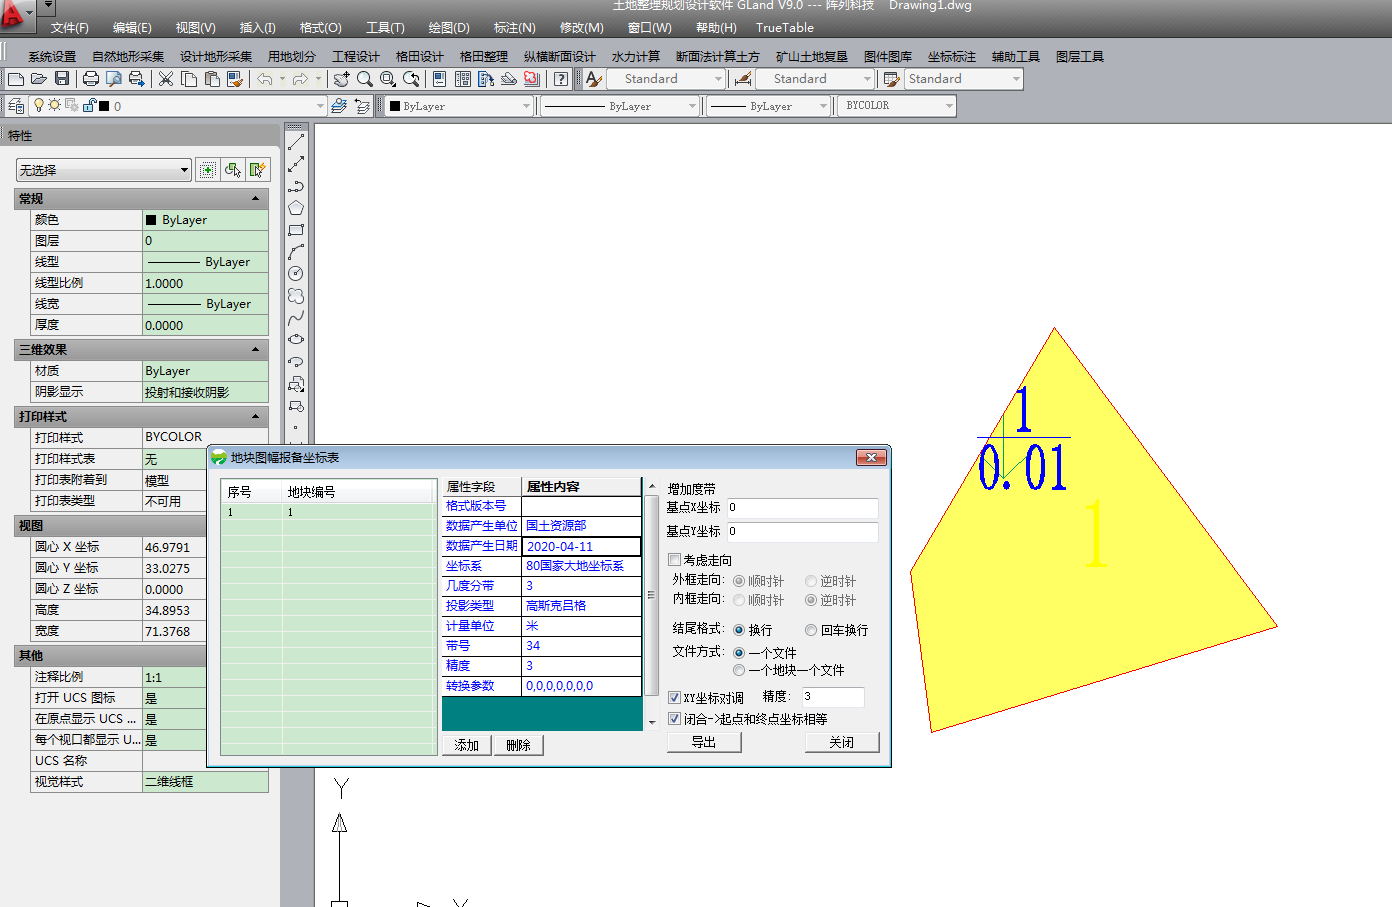Select the Polygon draw tool
This screenshot has height=907, width=1392.
[x=296, y=208]
